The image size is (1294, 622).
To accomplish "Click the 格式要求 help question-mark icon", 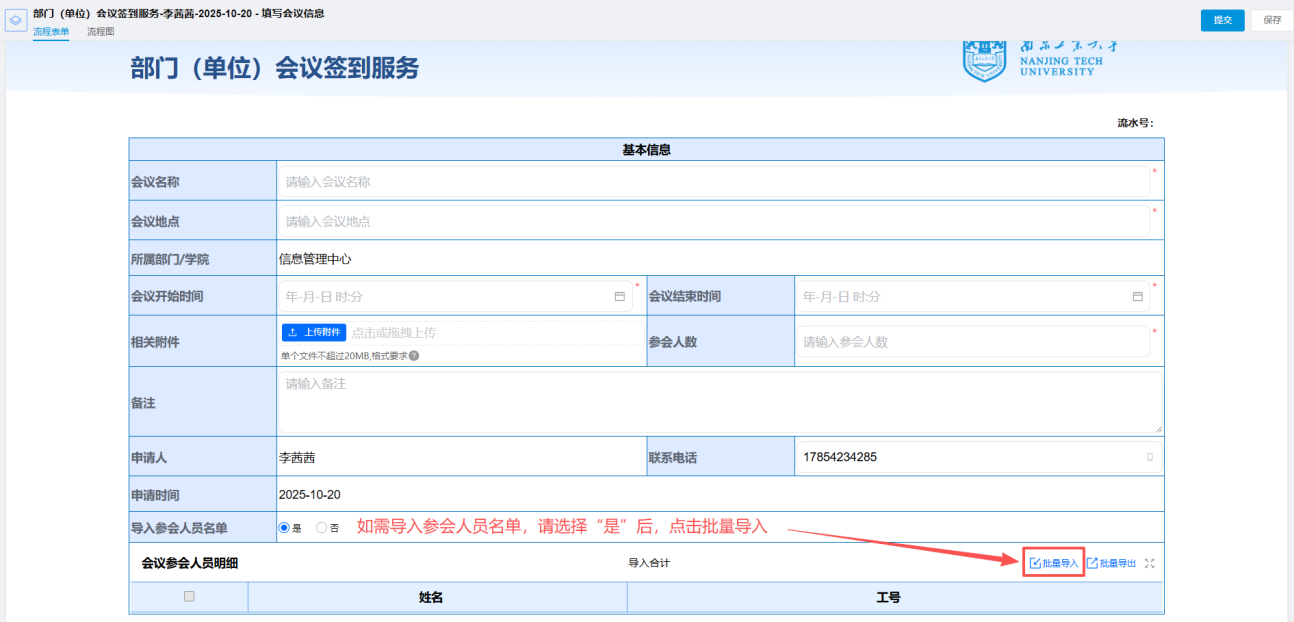I will coord(414,356).
